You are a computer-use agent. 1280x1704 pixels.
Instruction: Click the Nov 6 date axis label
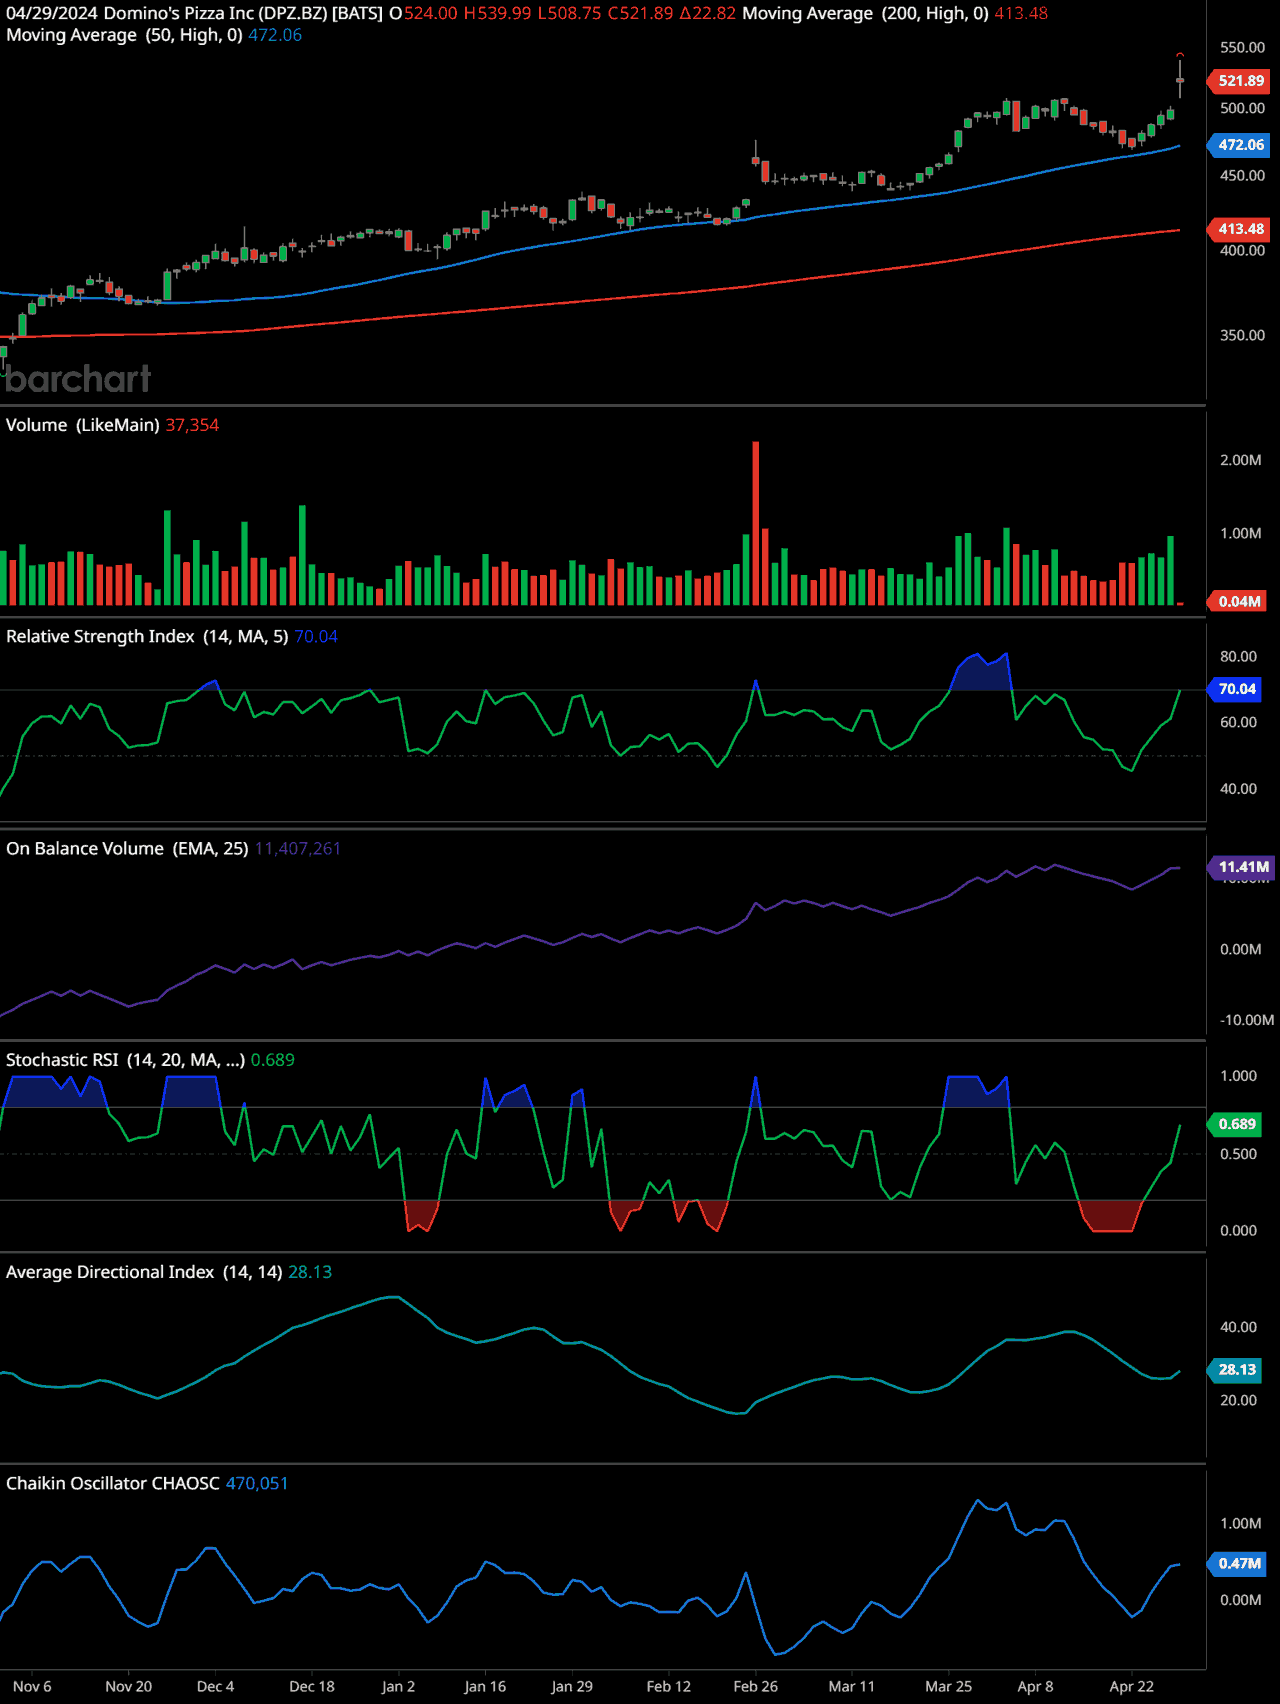(32, 1686)
